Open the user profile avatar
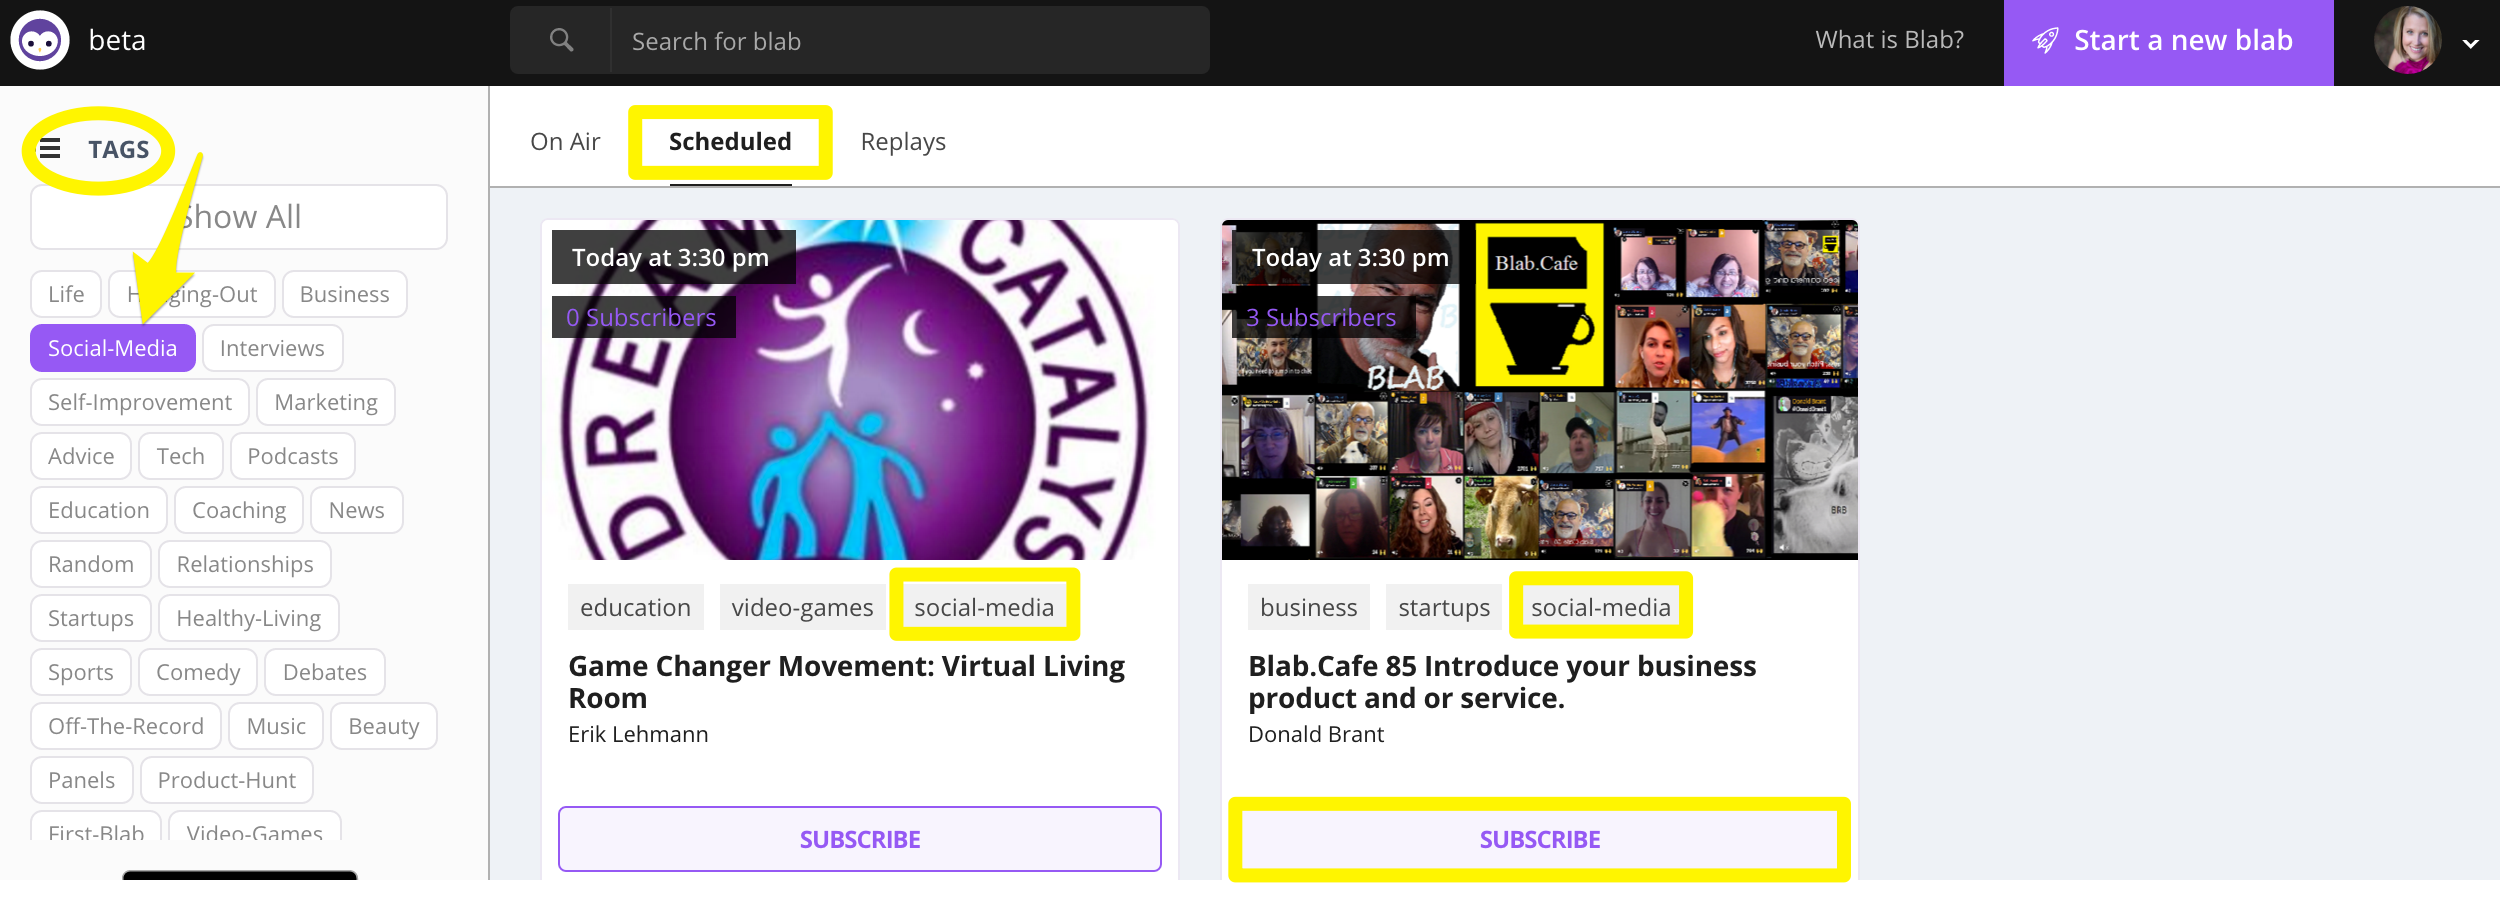Screen dimensions: 2500x924 click(2408, 41)
